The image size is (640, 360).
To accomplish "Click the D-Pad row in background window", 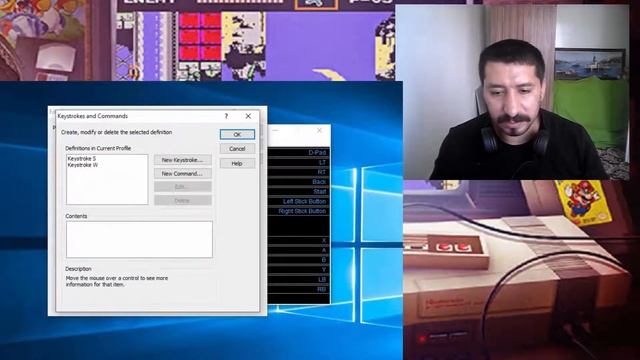I will coord(299,153).
